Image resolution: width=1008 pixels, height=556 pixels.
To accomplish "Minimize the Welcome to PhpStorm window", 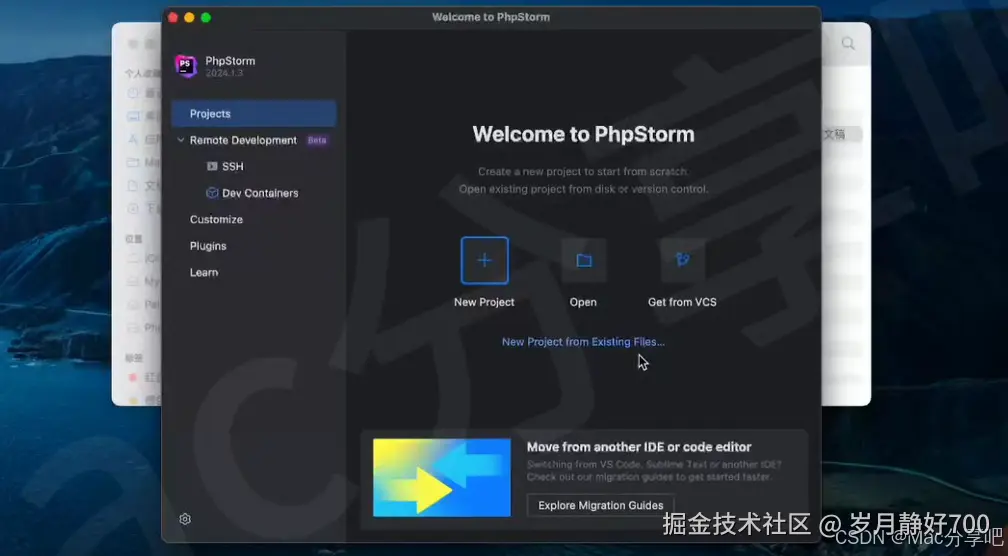I will pyautogui.click(x=189, y=17).
